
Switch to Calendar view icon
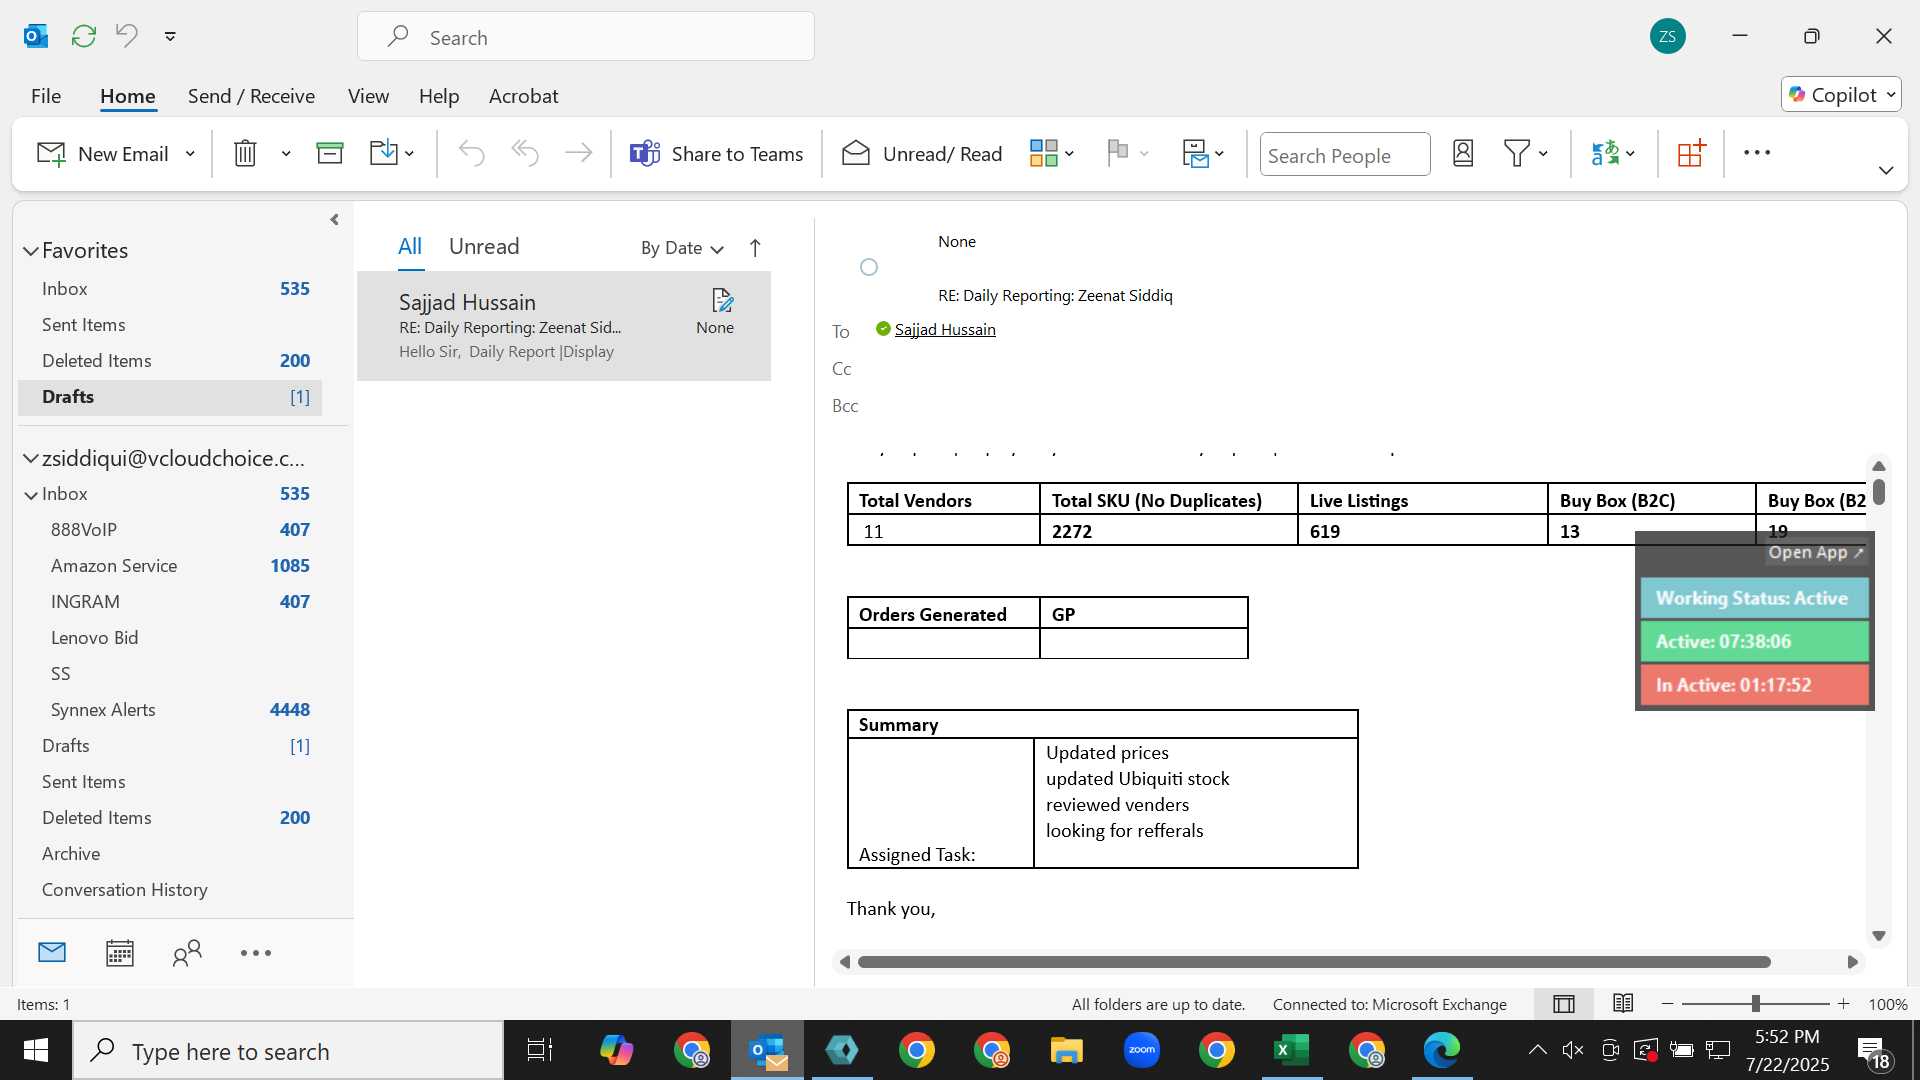(x=120, y=953)
